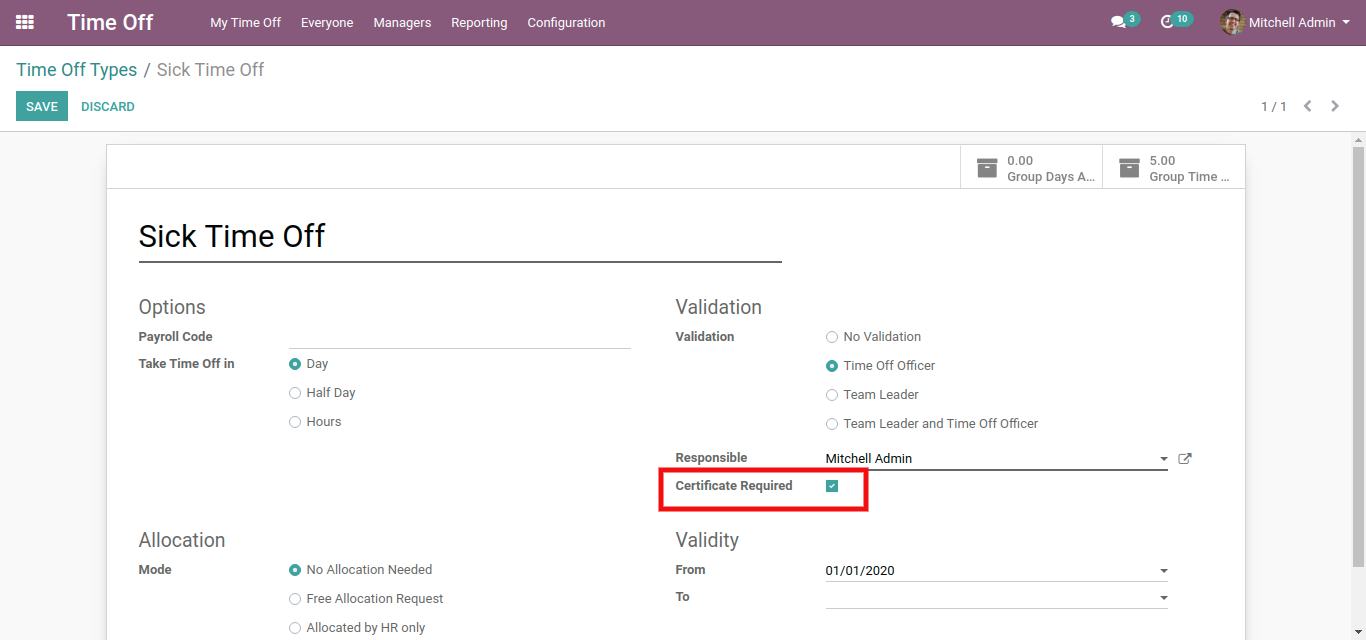1366x640 pixels.
Task: Open the Reporting menu
Action: 479,22
